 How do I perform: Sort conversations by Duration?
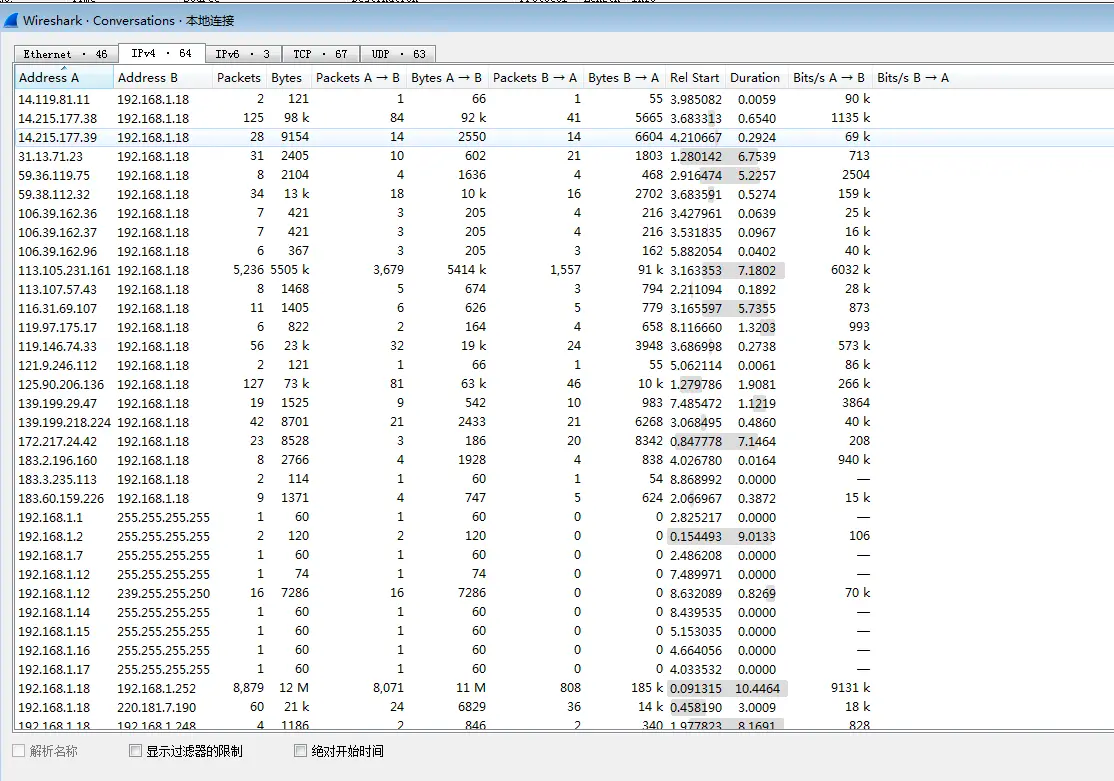(x=754, y=77)
